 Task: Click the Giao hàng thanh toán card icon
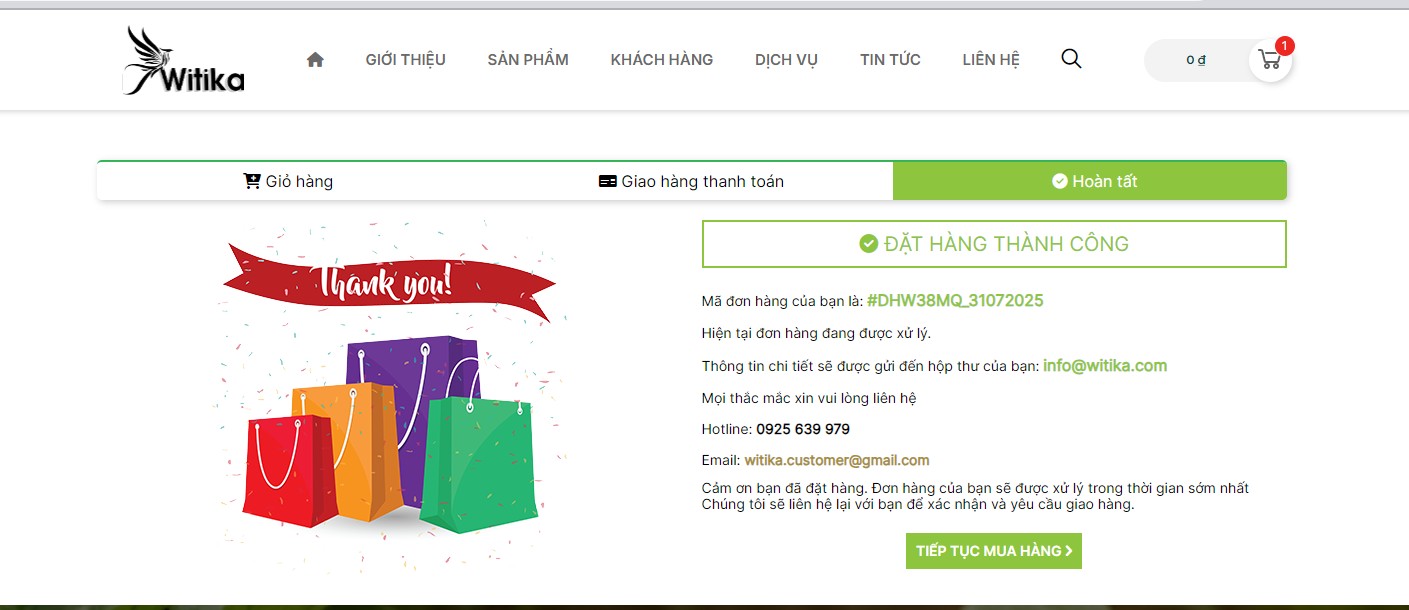coord(607,181)
